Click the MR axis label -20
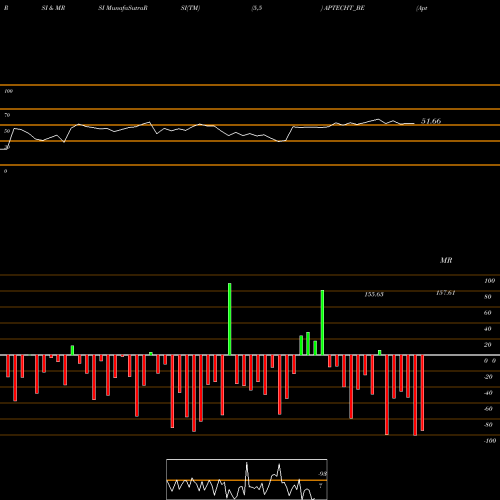Viewport: 500px width, 500px height. [488, 377]
